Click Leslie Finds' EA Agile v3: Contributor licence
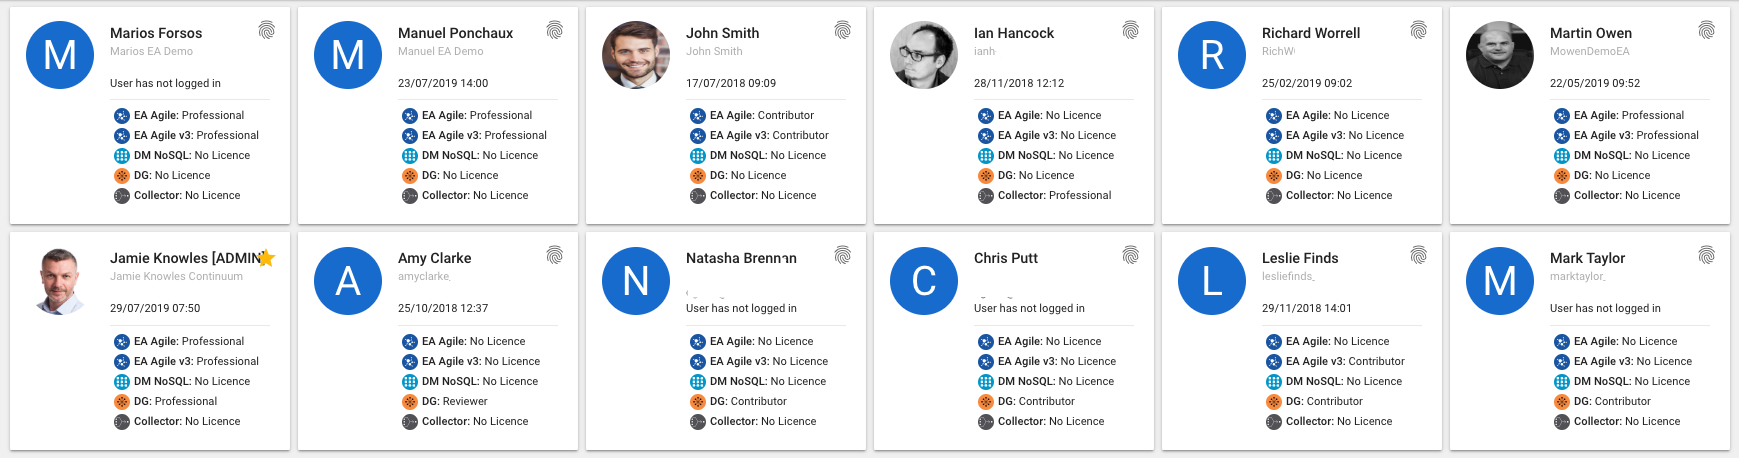Viewport: 1739px width, 458px height. pyautogui.click(x=1345, y=362)
